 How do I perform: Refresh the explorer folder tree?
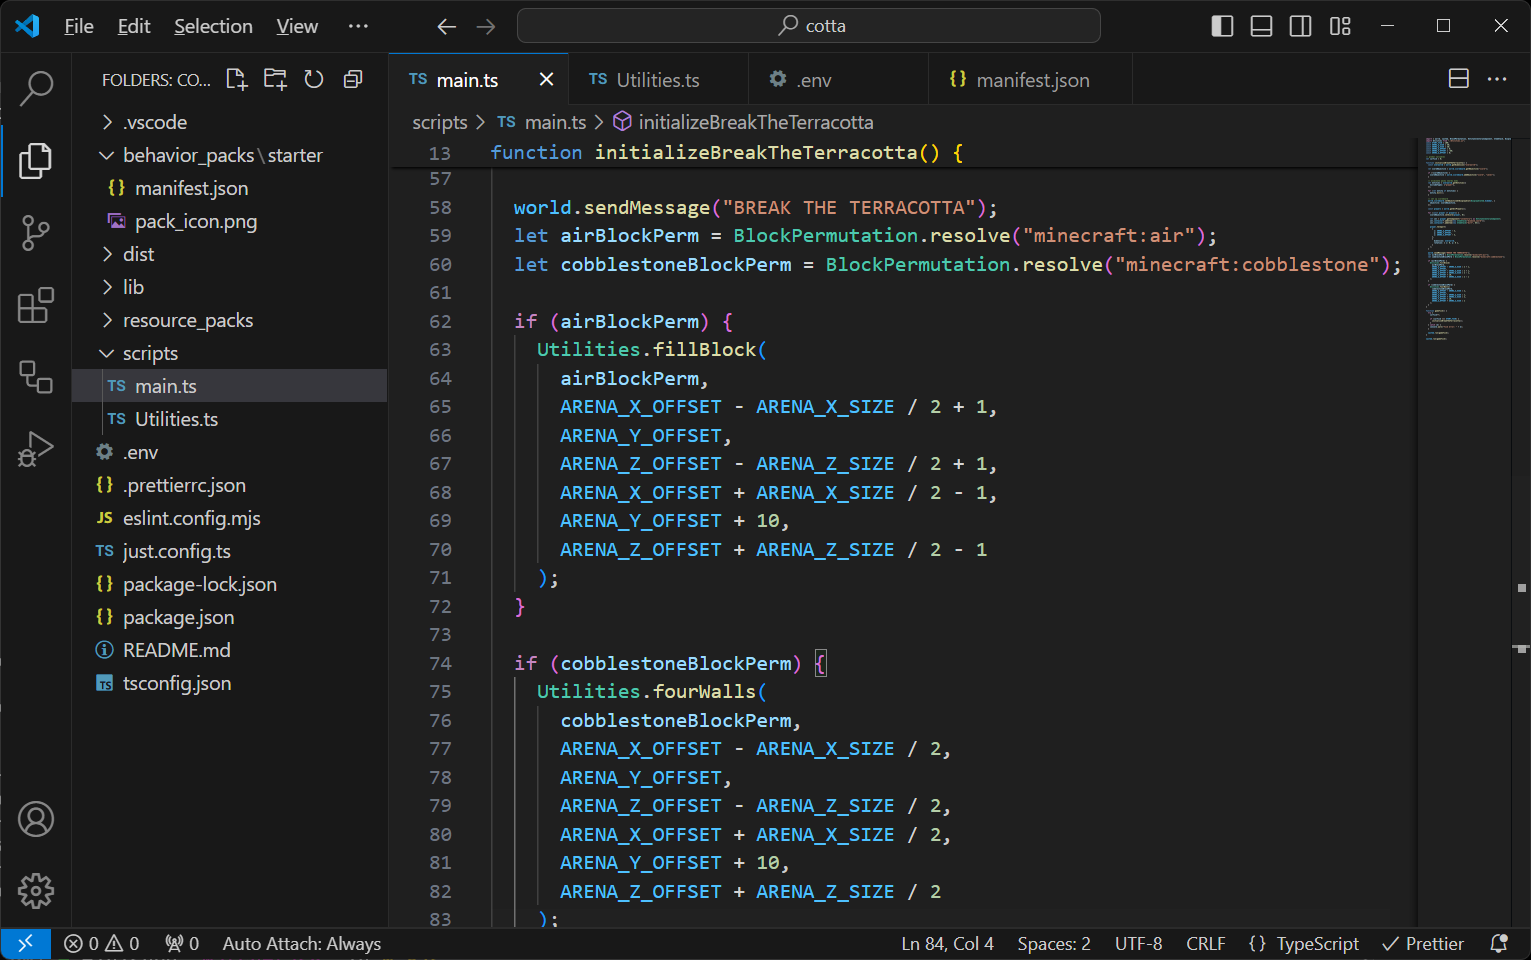(x=314, y=80)
